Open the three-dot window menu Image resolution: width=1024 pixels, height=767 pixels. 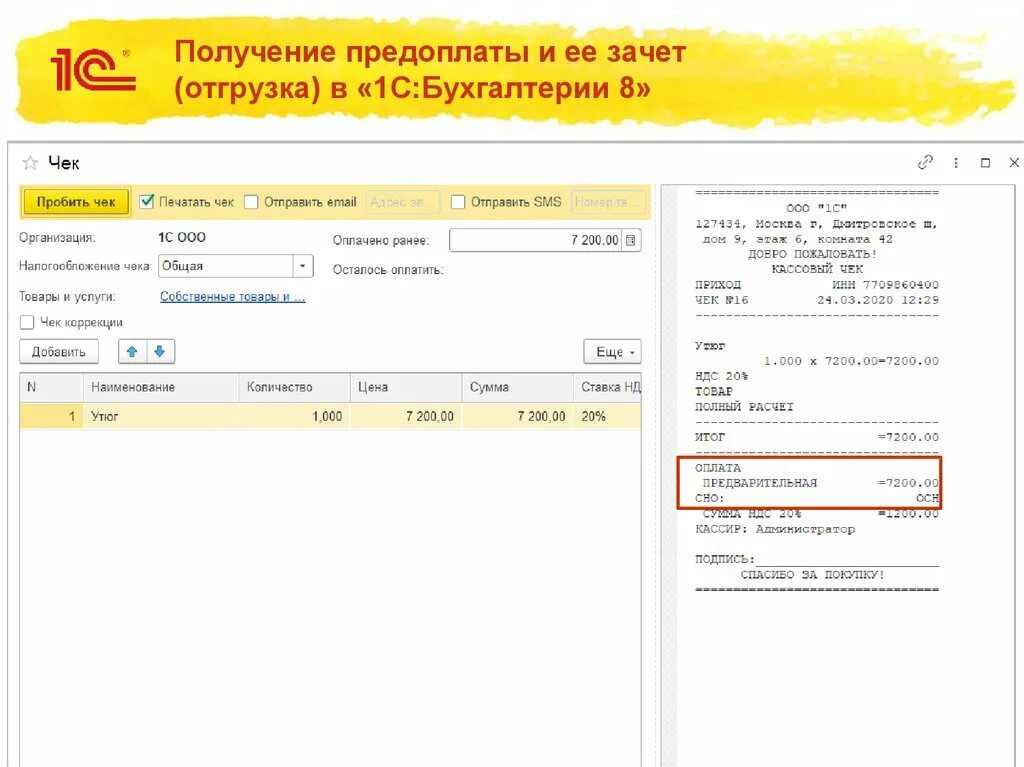coord(956,163)
